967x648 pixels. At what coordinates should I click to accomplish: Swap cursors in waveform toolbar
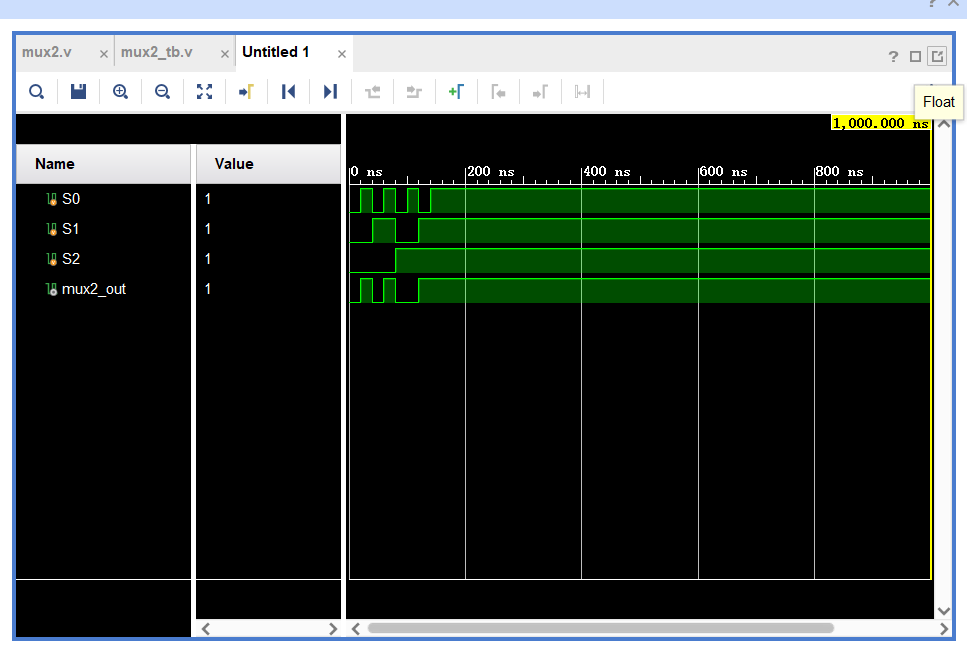tap(582, 92)
